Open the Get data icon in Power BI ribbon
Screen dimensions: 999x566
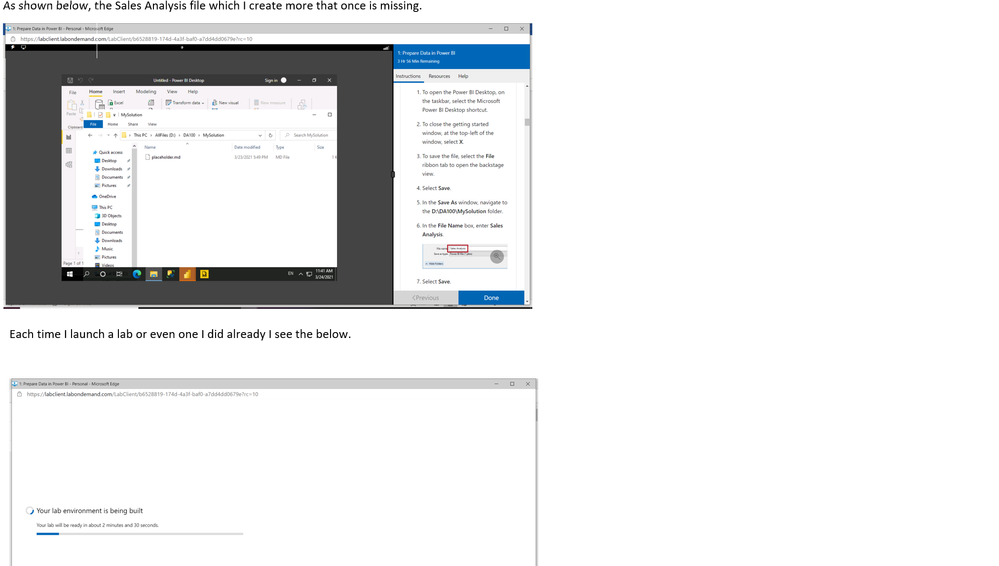tap(100, 105)
